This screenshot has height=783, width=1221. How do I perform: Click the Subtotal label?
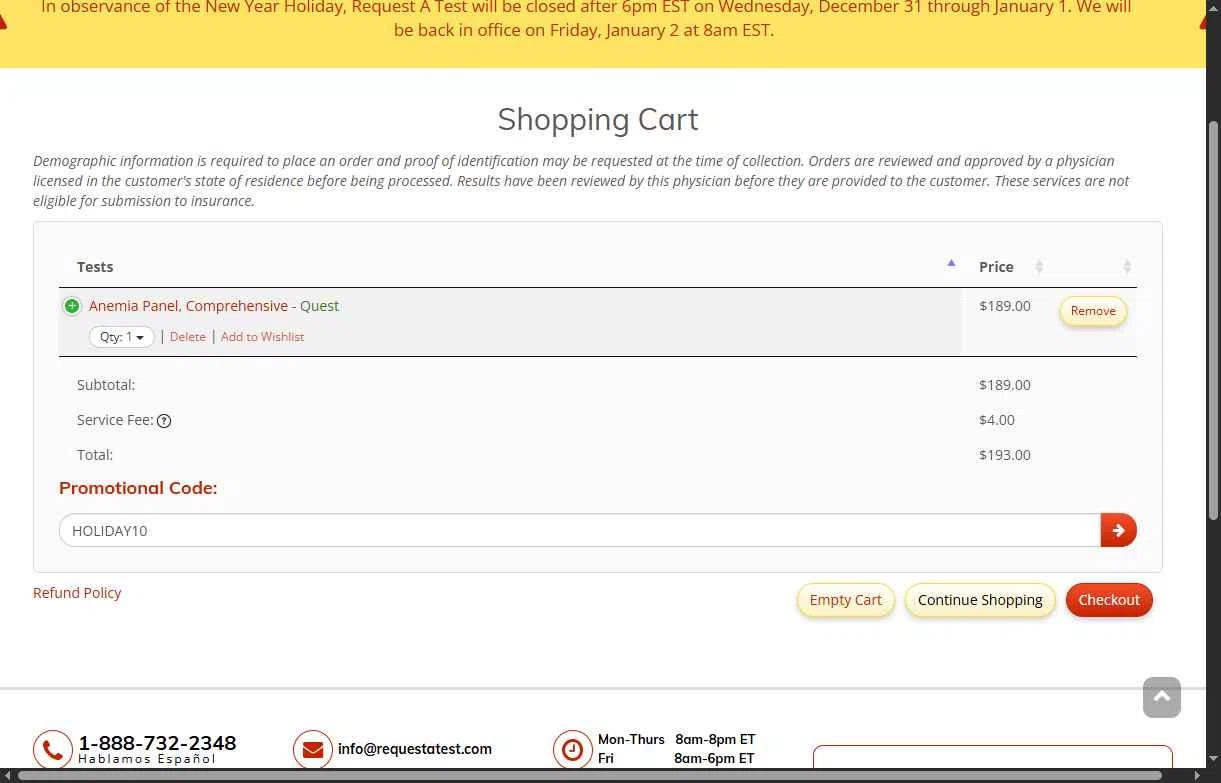point(106,385)
